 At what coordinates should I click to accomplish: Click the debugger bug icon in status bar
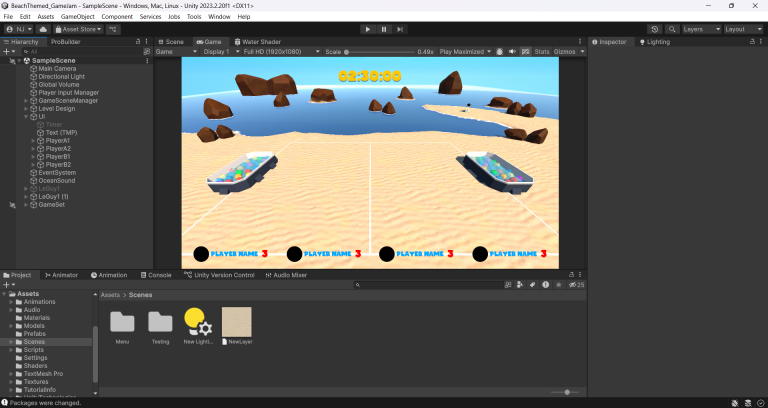[735, 403]
